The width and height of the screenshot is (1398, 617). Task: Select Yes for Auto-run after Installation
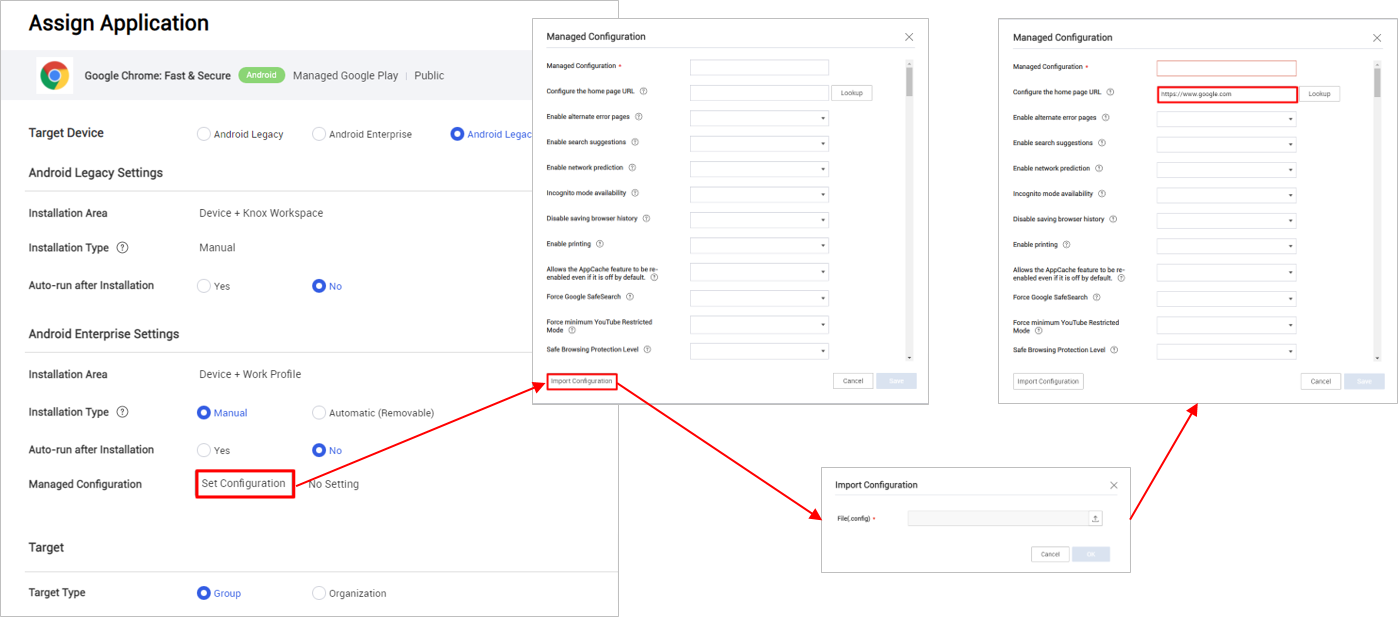point(204,285)
